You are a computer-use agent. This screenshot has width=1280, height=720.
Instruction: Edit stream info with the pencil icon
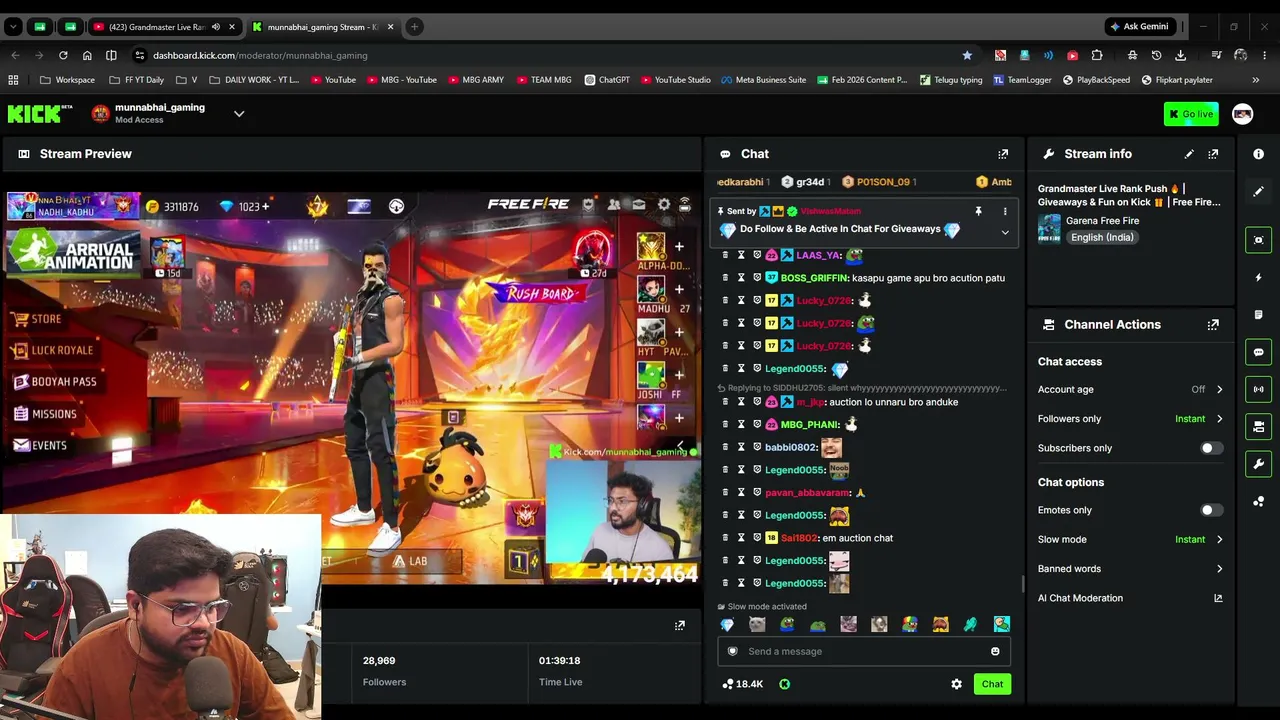[x=1189, y=154]
